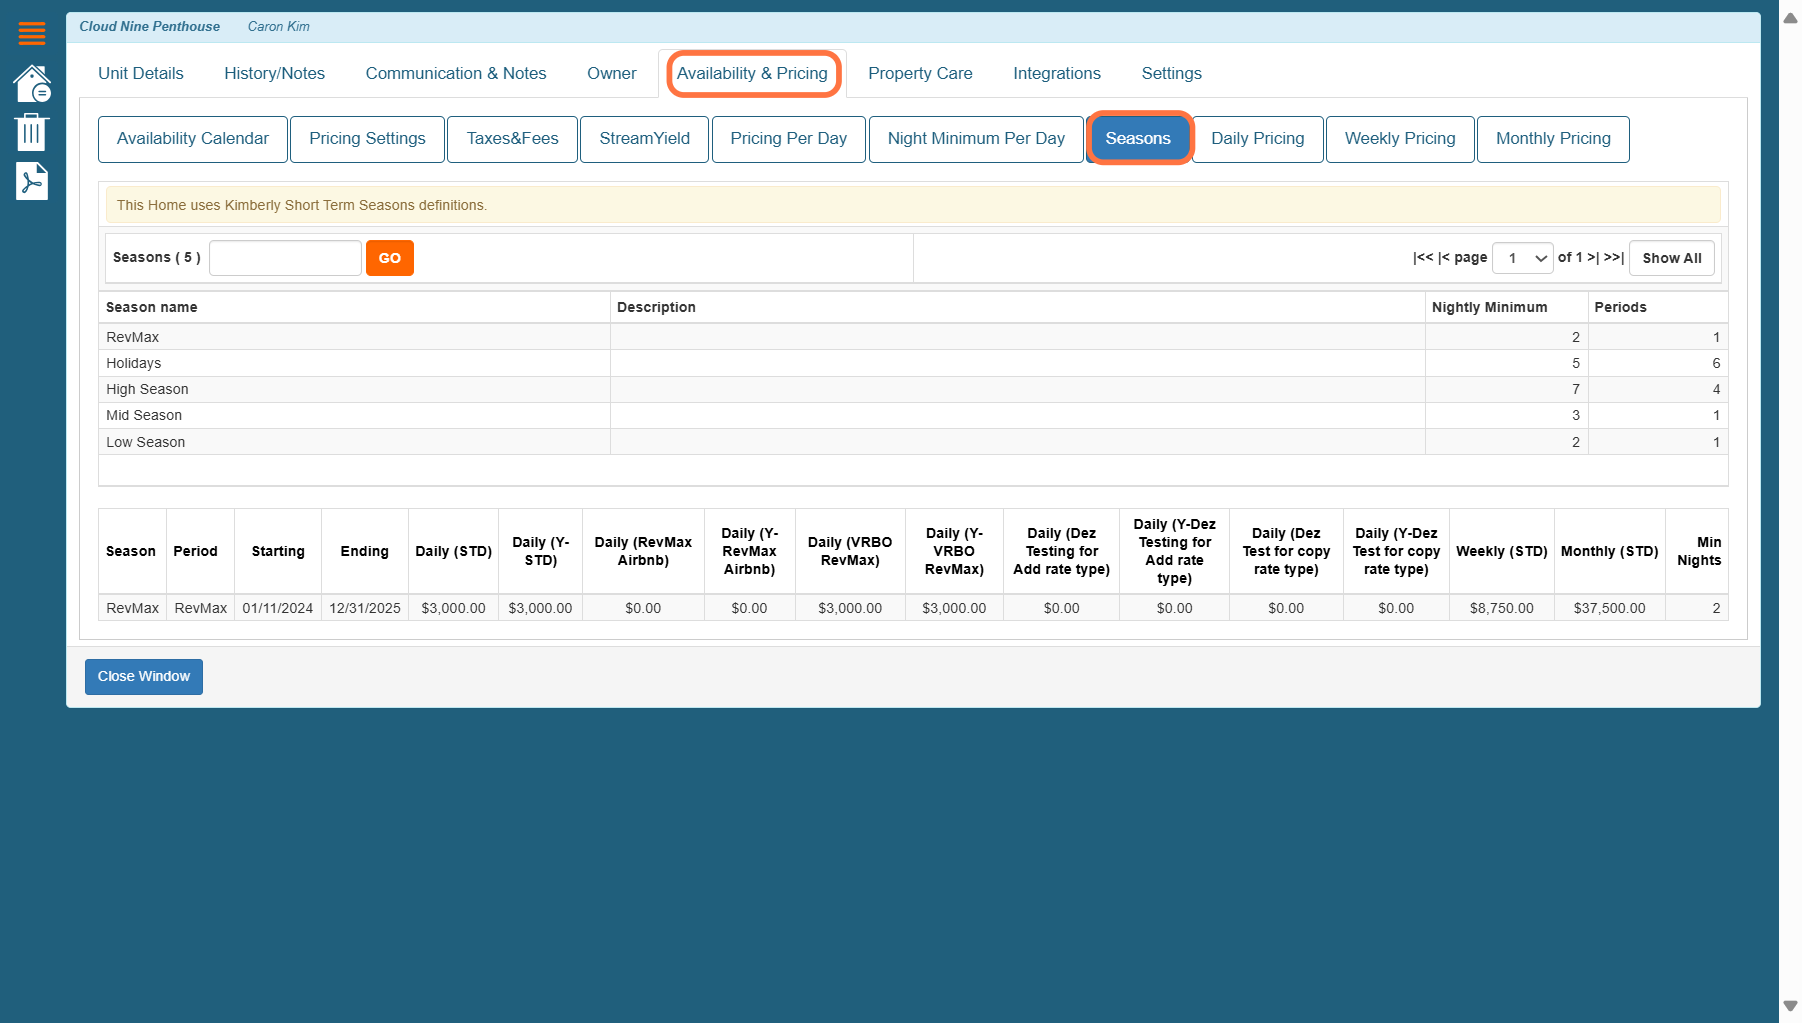Image resolution: width=1802 pixels, height=1023 pixels.
Task: Open StreamYield section
Action: coord(645,139)
